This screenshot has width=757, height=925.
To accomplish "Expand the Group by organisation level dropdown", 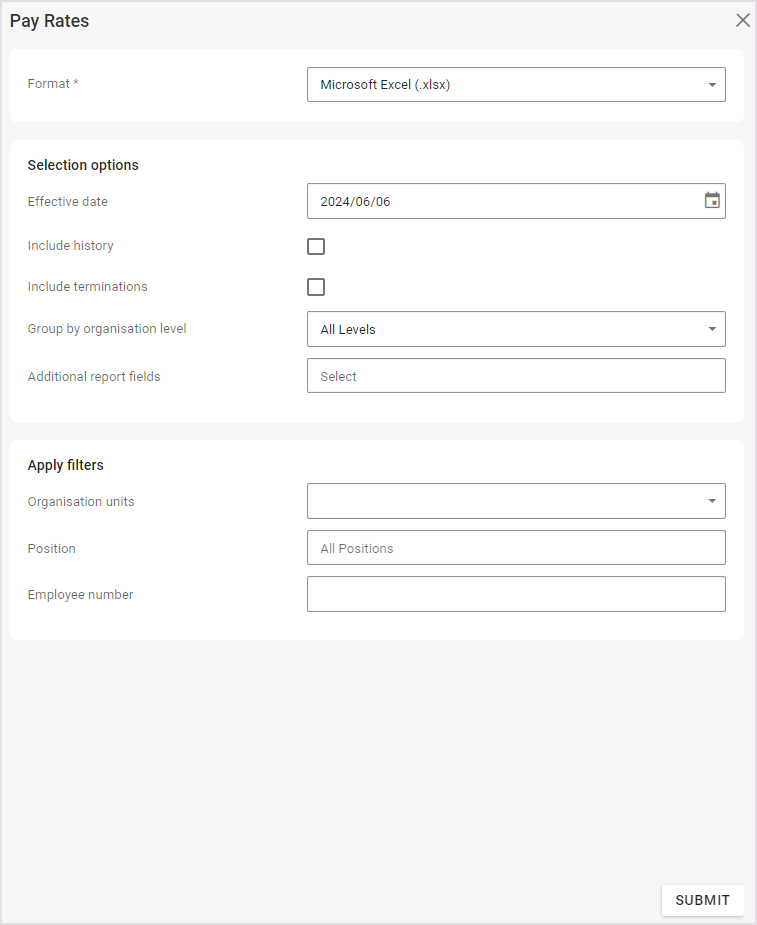I will 500,329.
